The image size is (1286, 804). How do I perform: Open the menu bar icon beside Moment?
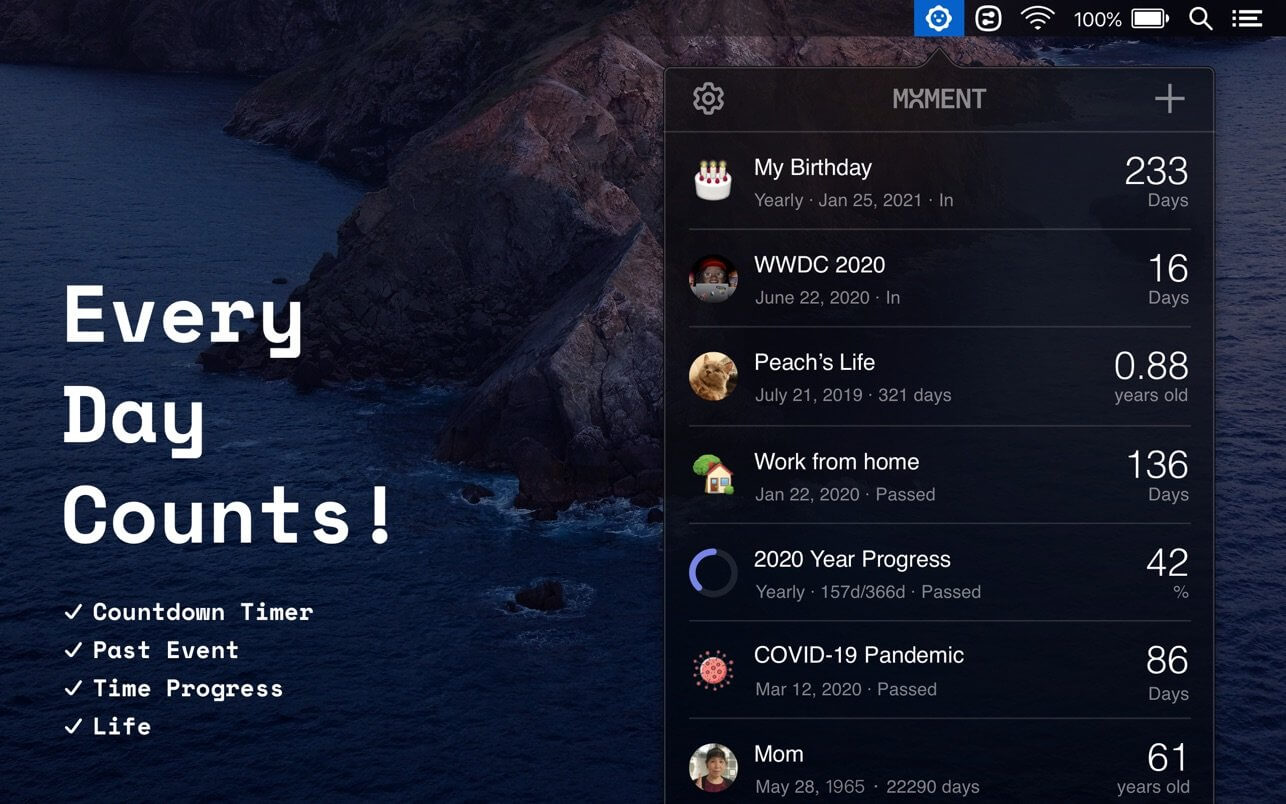tap(988, 18)
